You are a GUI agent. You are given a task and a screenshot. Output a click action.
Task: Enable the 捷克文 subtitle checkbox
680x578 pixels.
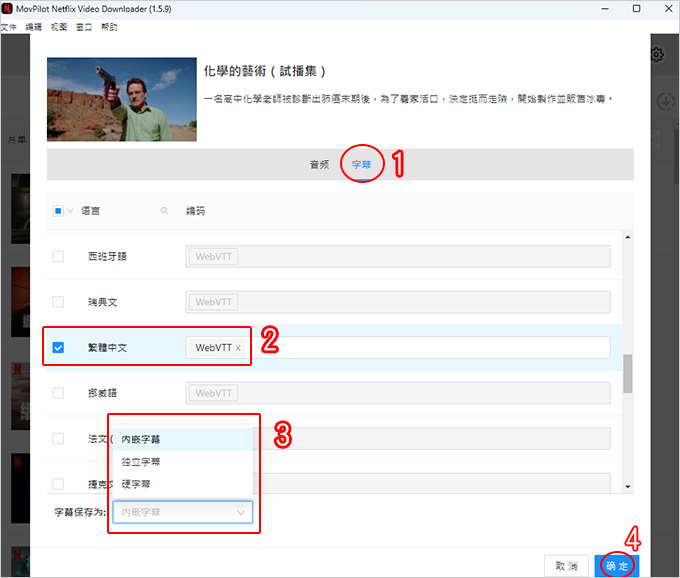point(58,484)
